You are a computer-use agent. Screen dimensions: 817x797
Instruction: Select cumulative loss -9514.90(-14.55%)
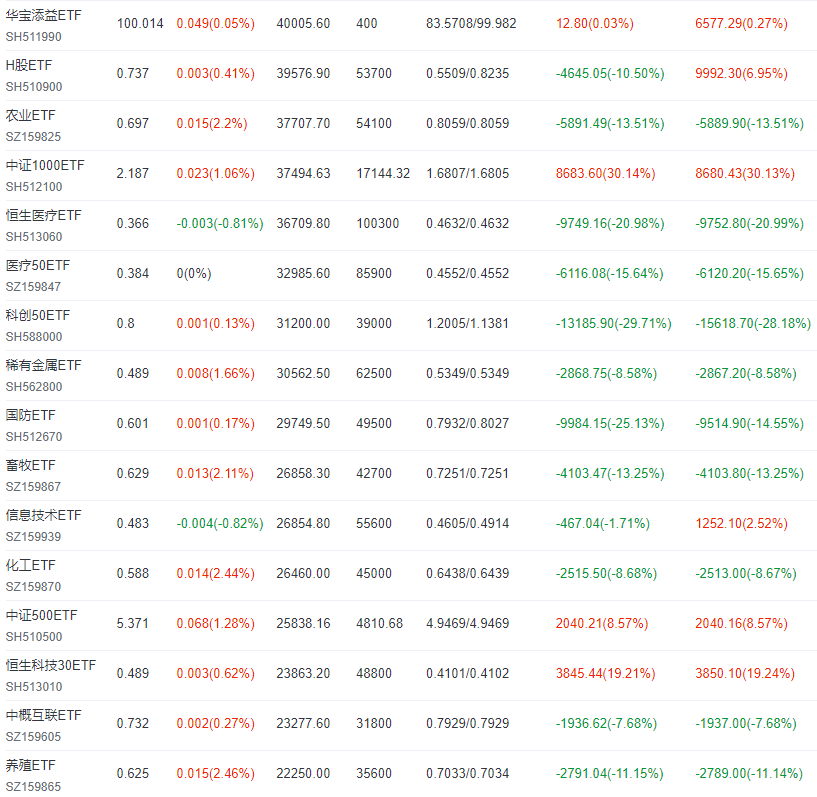tap(749, 424)
